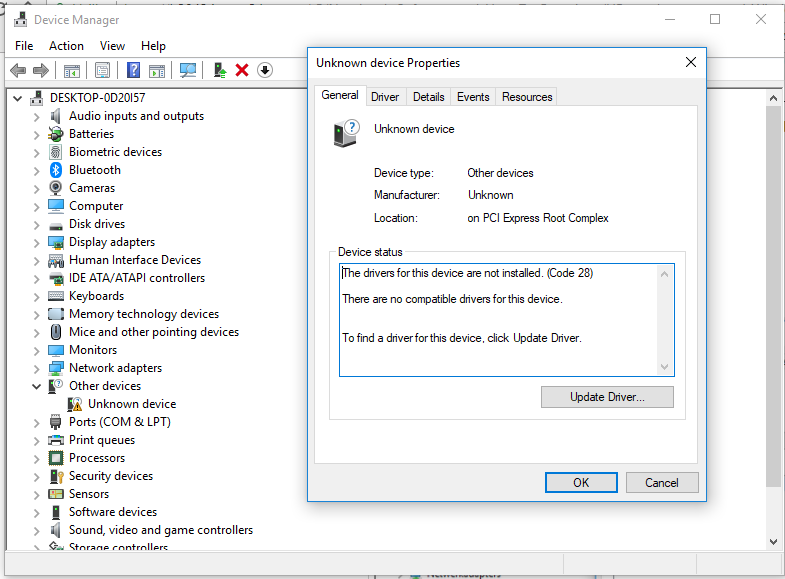Select DESKTOP-0D20I57 computer name

point(98,98)
